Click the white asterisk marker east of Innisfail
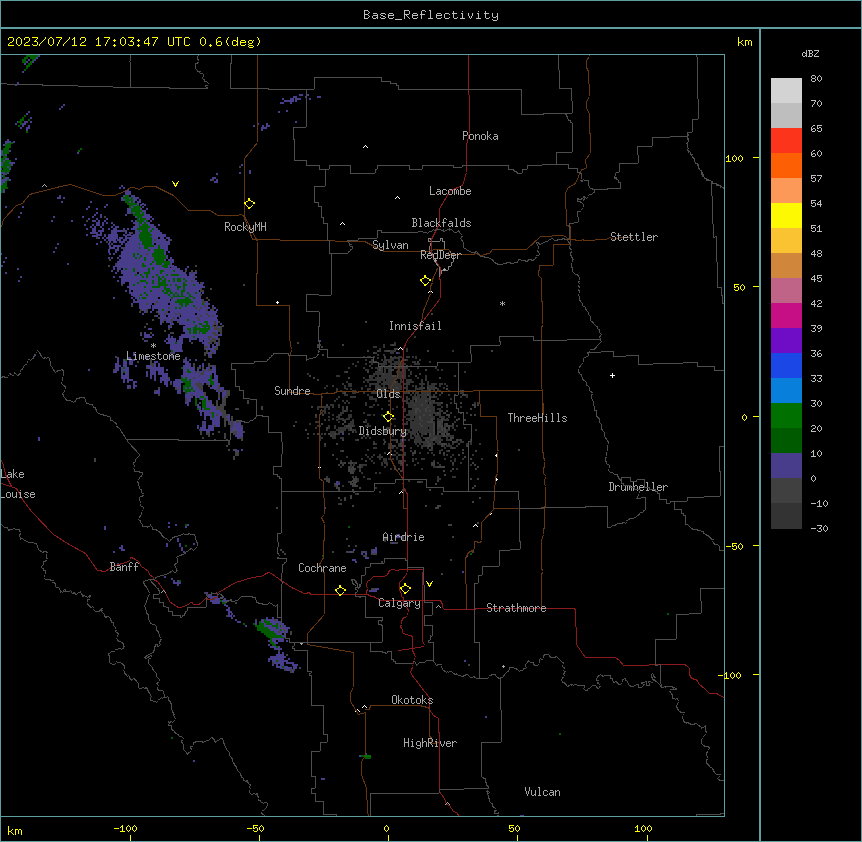This screenshot has width=862, height=842. 502,303
